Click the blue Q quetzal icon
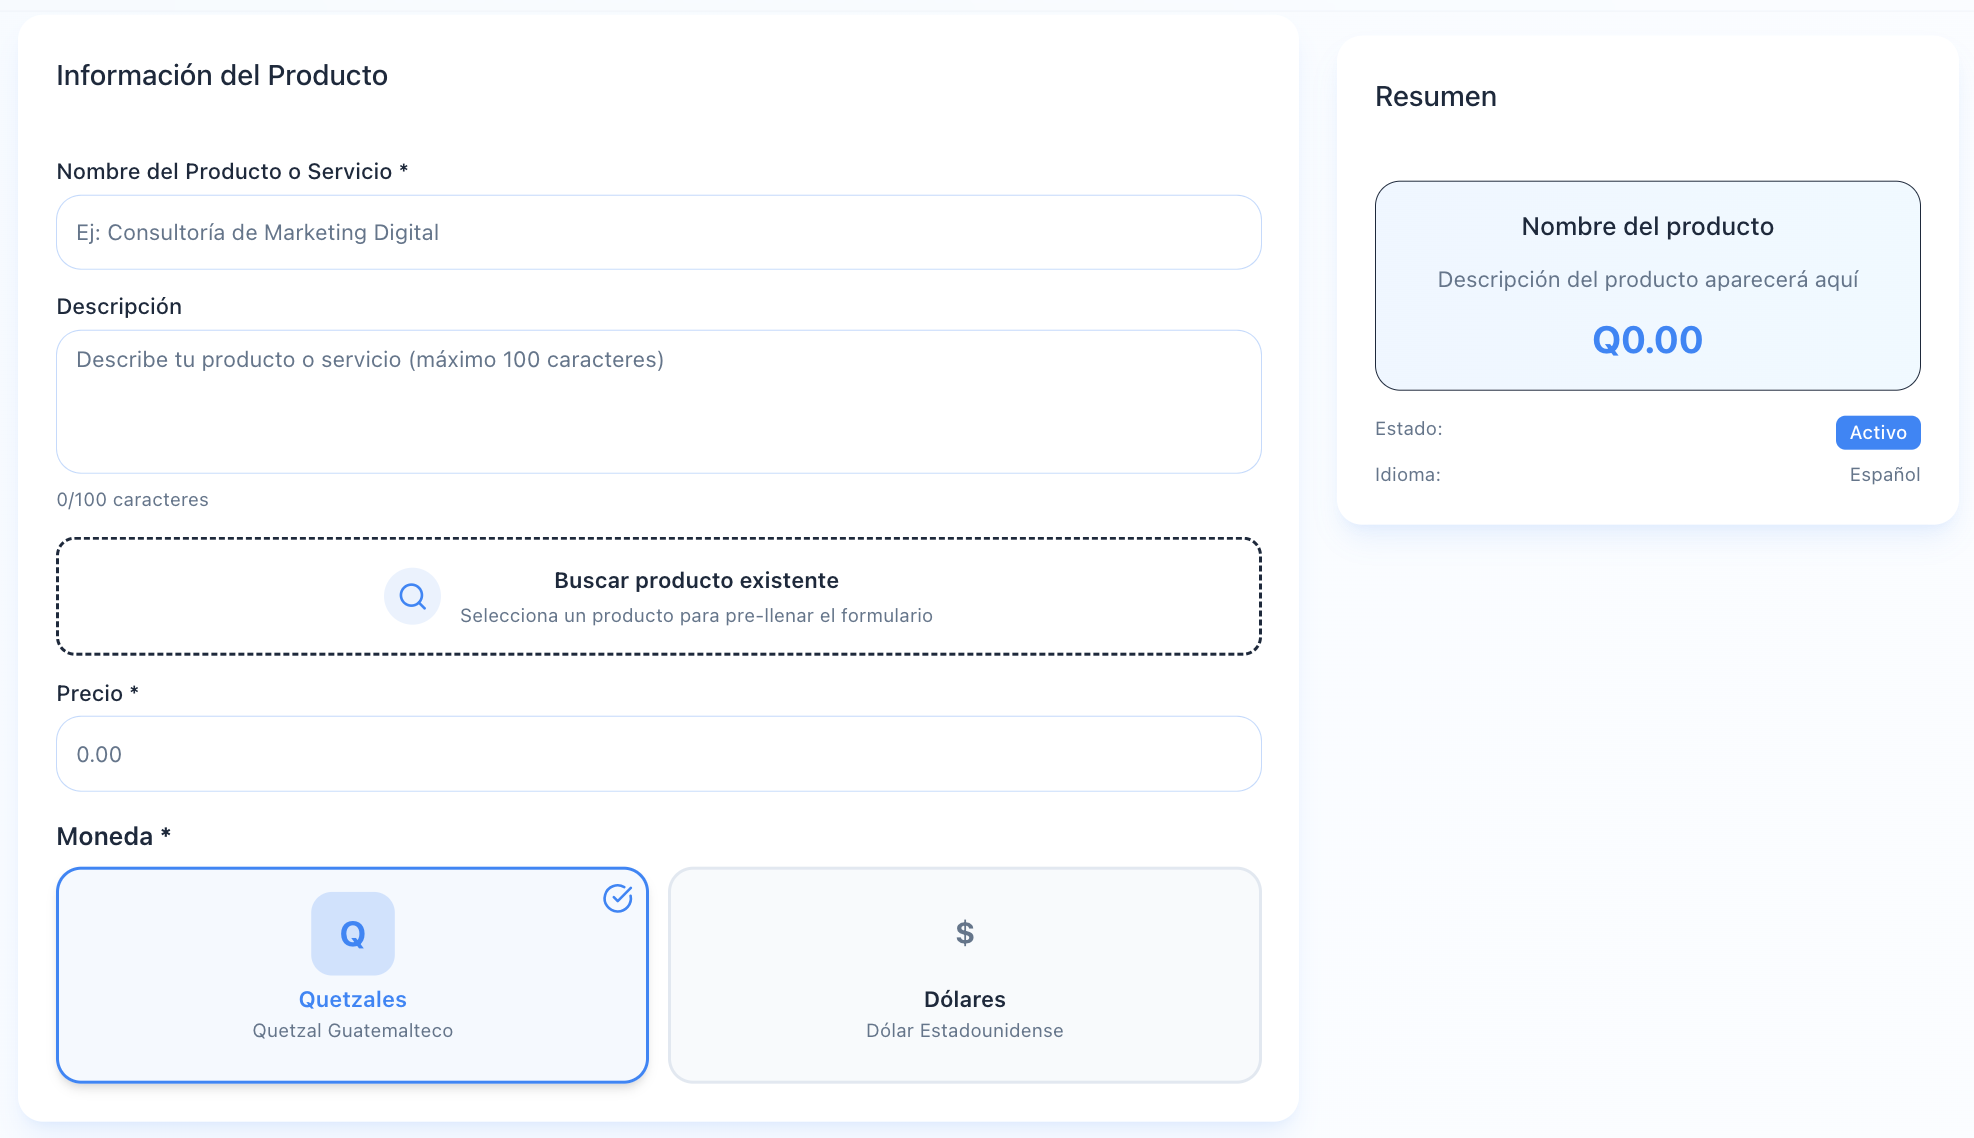 tap(353, 933)
